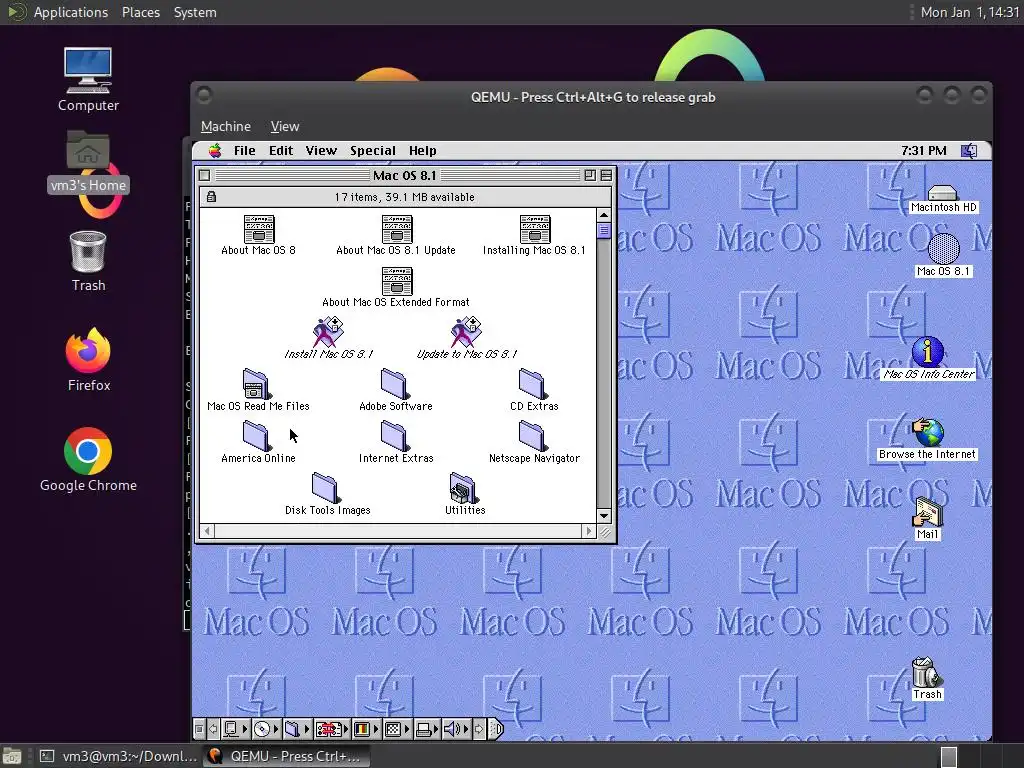
Task: Select the Netscape Navigator folder
Action: tap(534, 442)
